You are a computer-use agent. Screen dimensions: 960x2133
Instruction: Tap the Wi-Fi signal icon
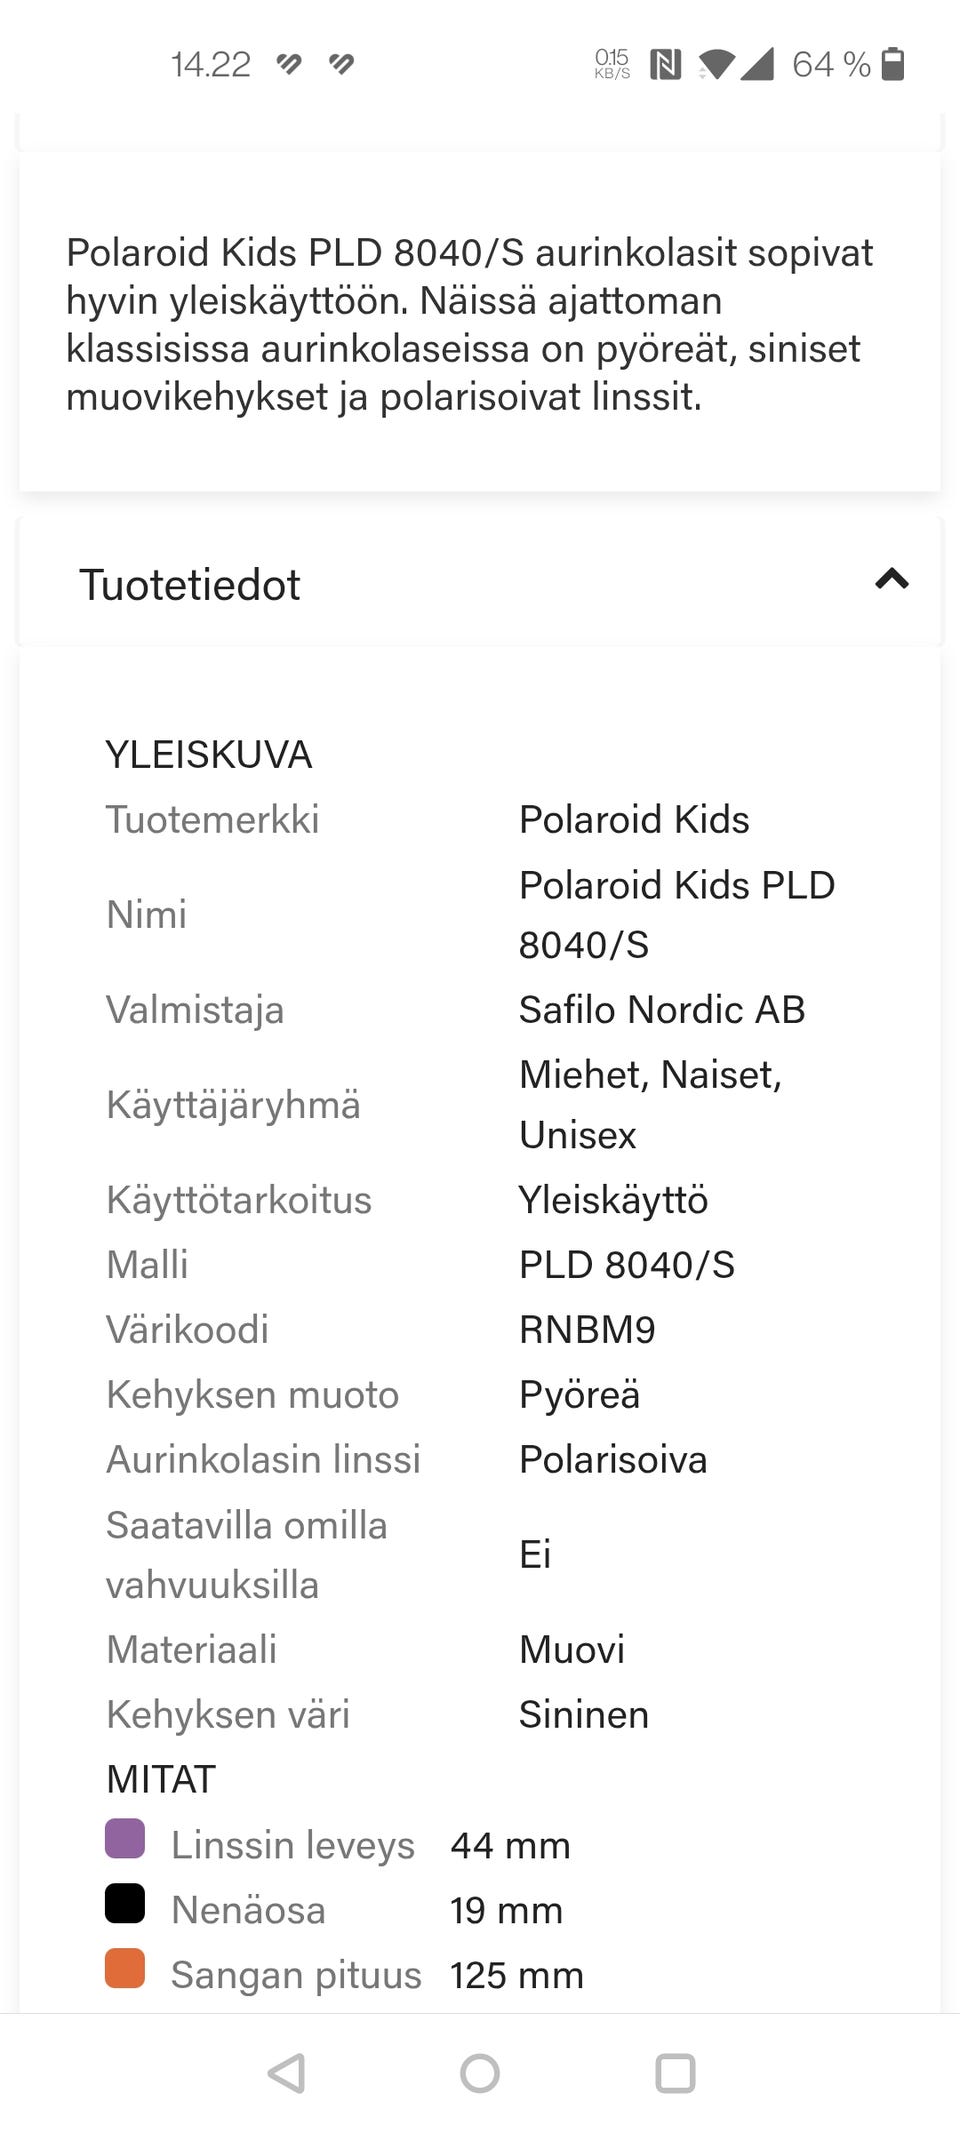point(716,65)
